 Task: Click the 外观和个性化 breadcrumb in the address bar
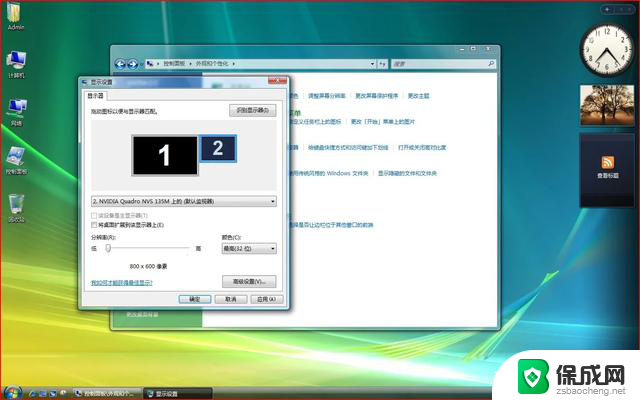coord(212,64)
